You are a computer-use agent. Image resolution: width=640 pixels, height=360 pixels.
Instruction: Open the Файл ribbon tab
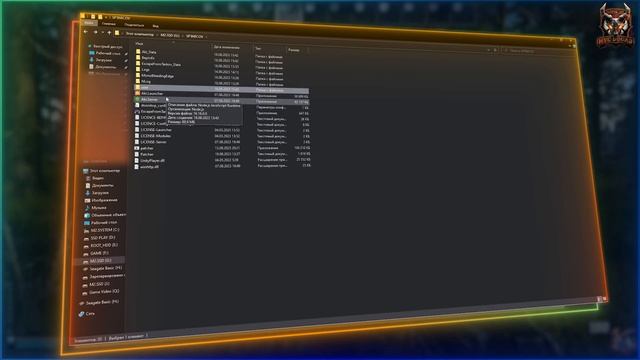89,23
